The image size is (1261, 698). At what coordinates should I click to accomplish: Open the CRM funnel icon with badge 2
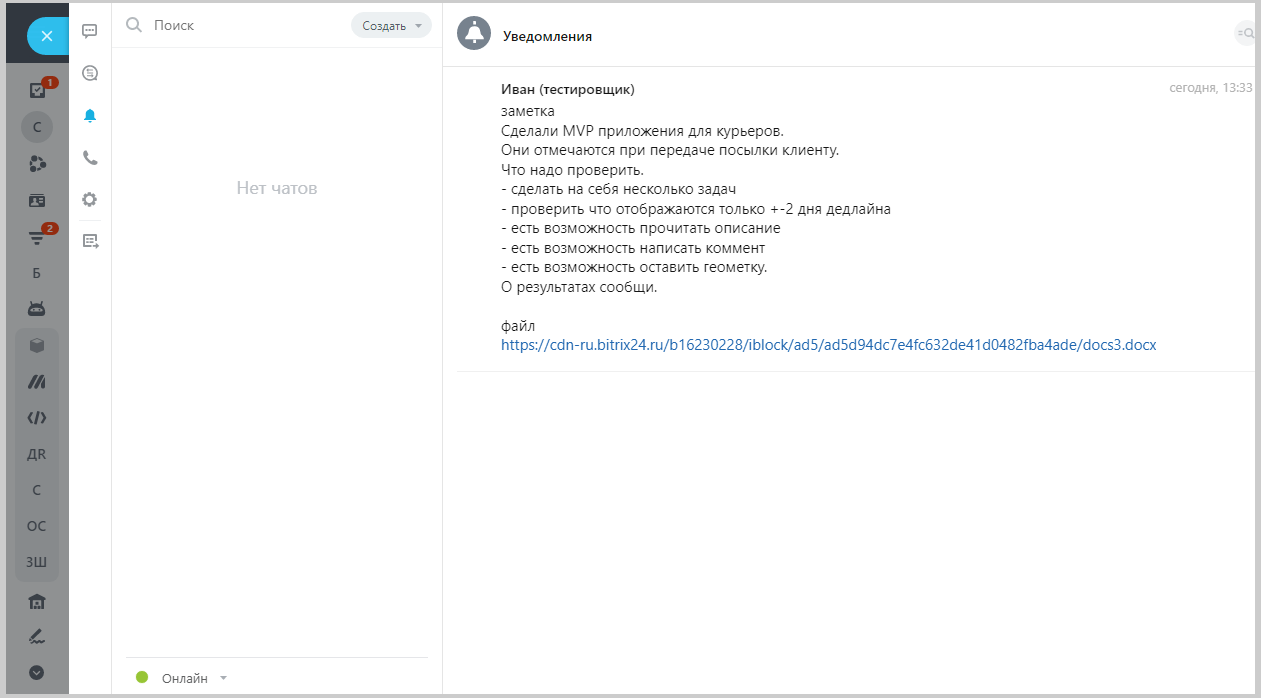[38, 237]
